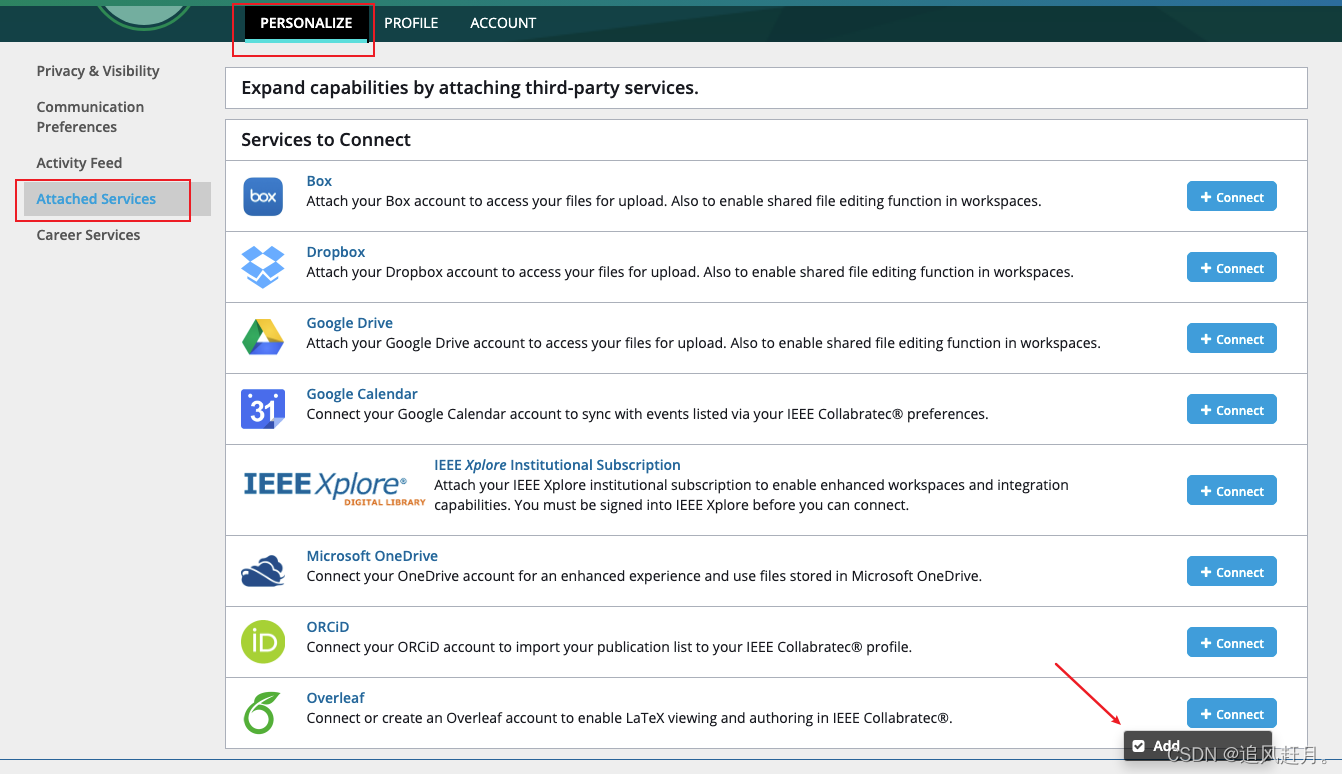Switch to the PROFILE tab

pyautogui.click(x=411, y=22)
